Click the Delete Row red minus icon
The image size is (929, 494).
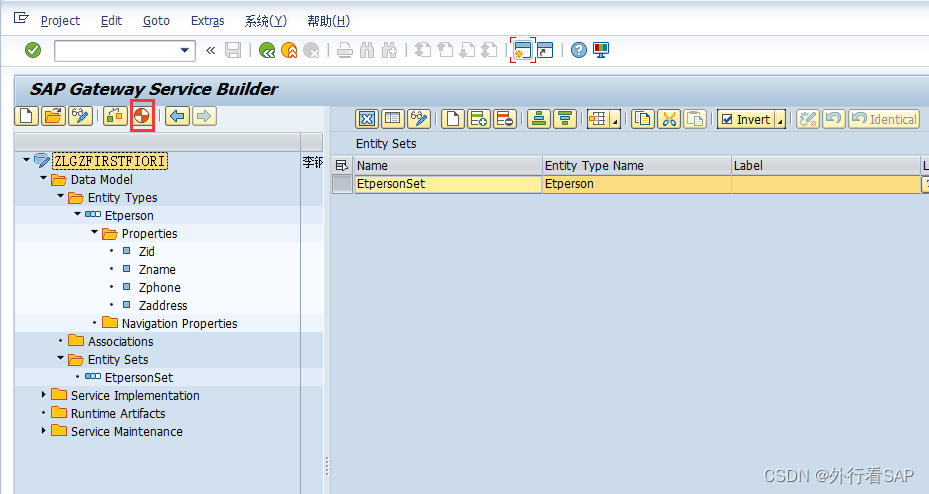(505, 119)
